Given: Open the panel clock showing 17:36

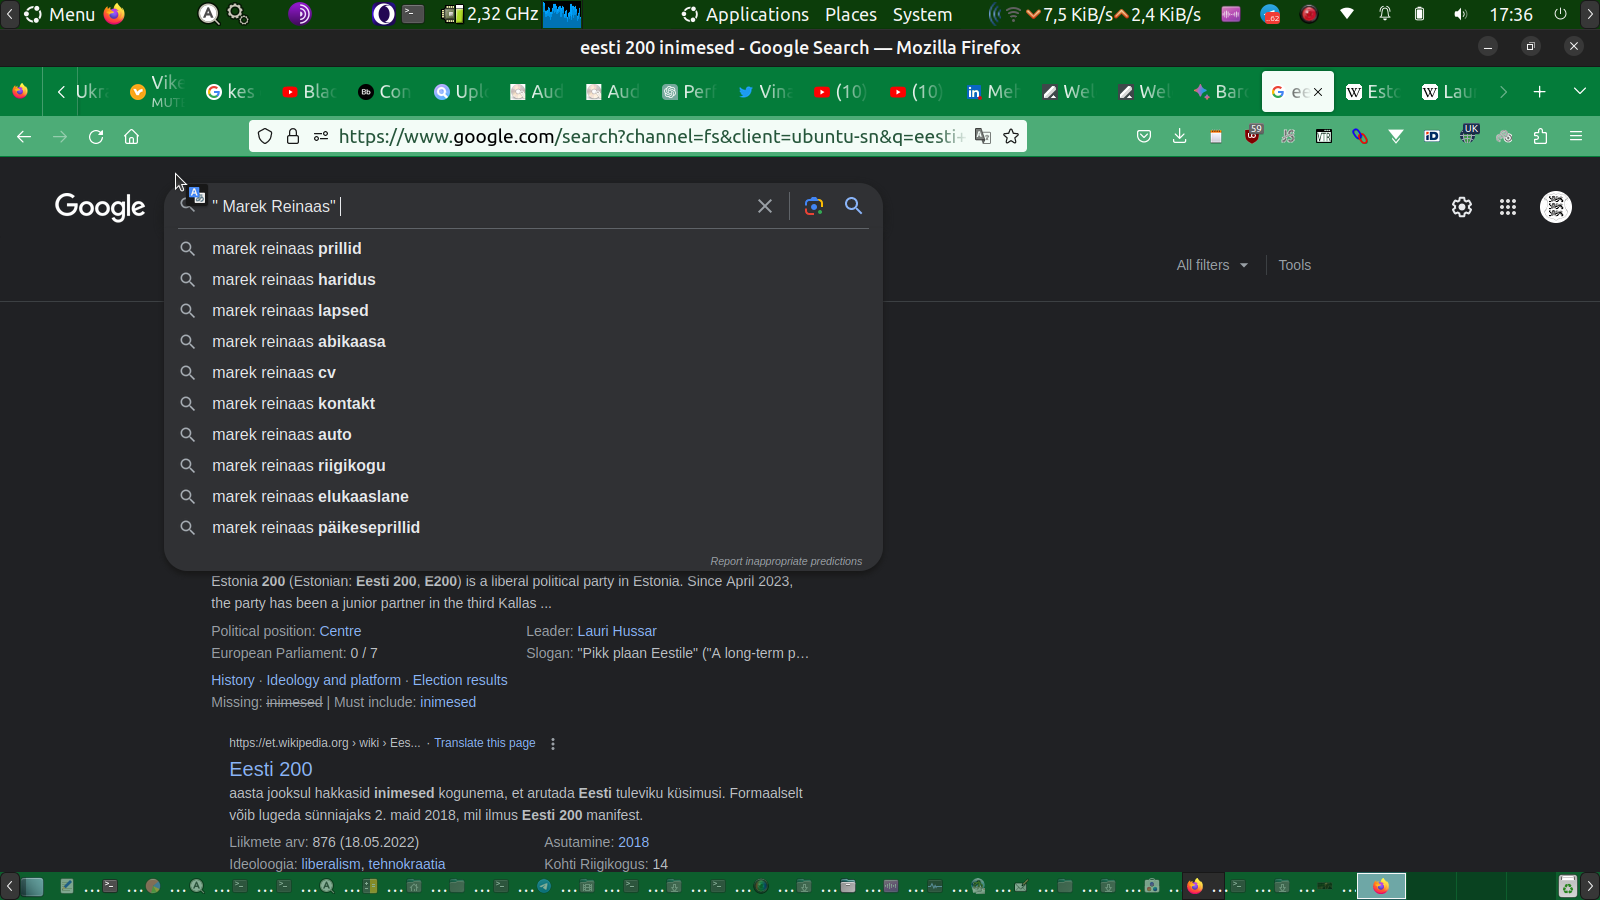Looking at the screenshot, I should point(1511,14).
